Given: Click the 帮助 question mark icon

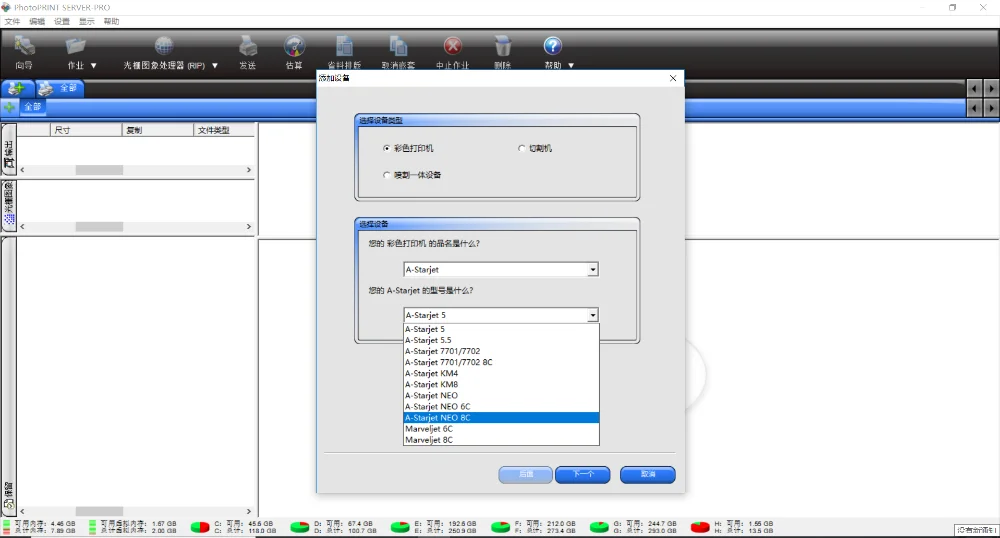Looking at the screenshot, I should click(x=552, y=46).
